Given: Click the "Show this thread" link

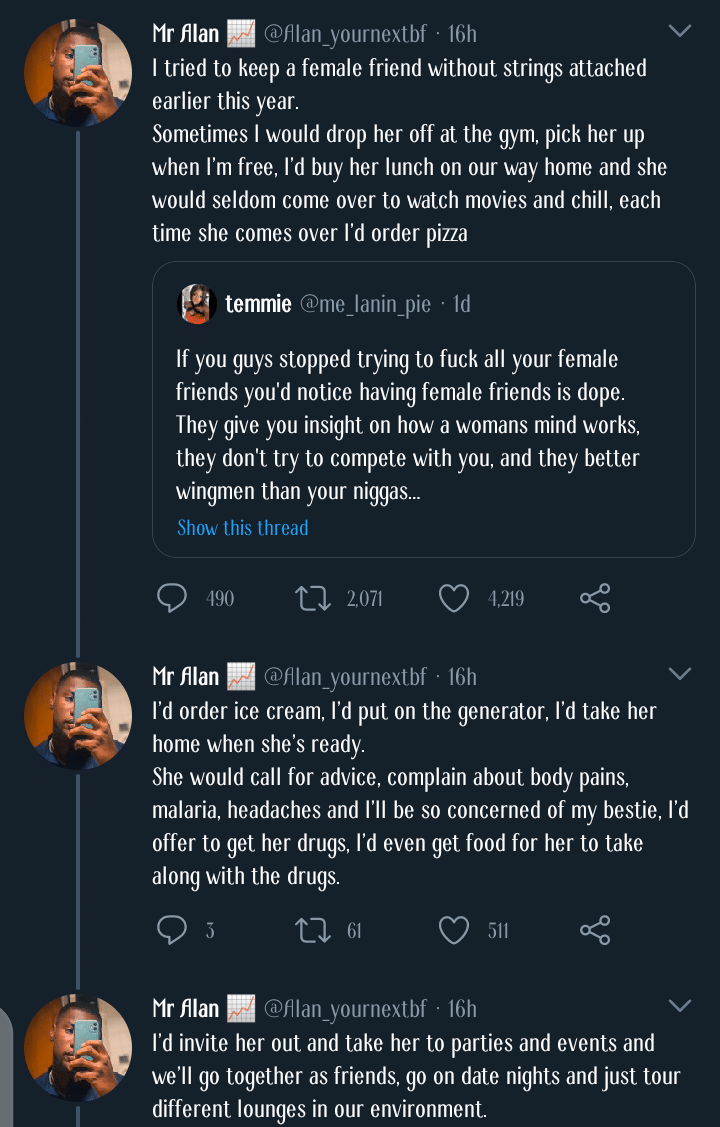Looking at the screenshot, I should click(x=243, y=528).
